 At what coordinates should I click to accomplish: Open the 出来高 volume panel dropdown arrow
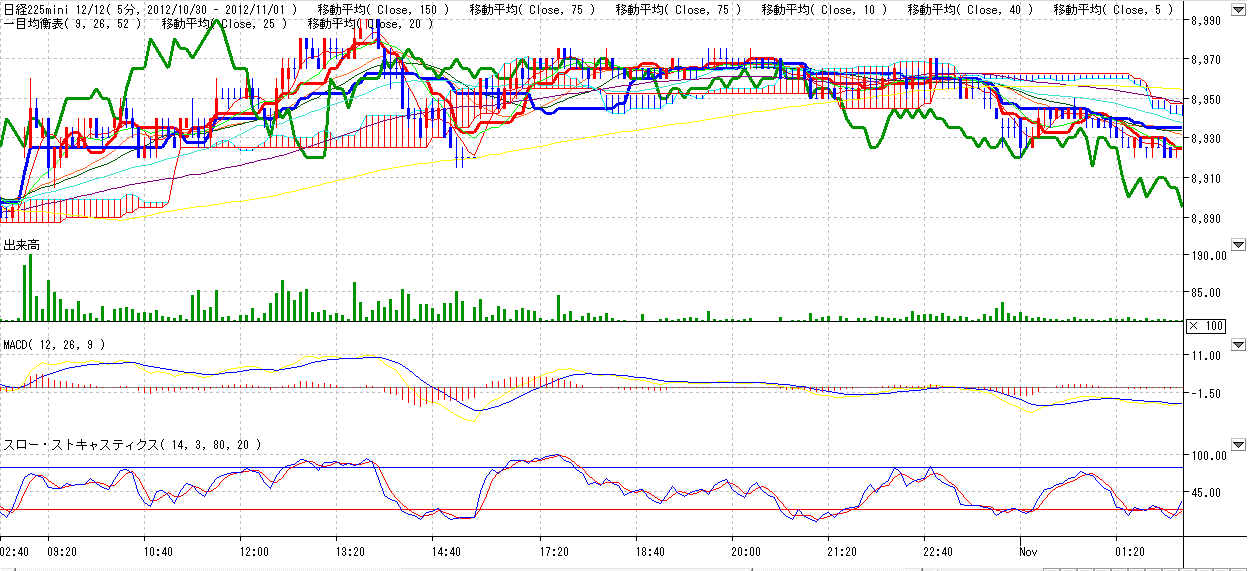[x=1239, y=245]
